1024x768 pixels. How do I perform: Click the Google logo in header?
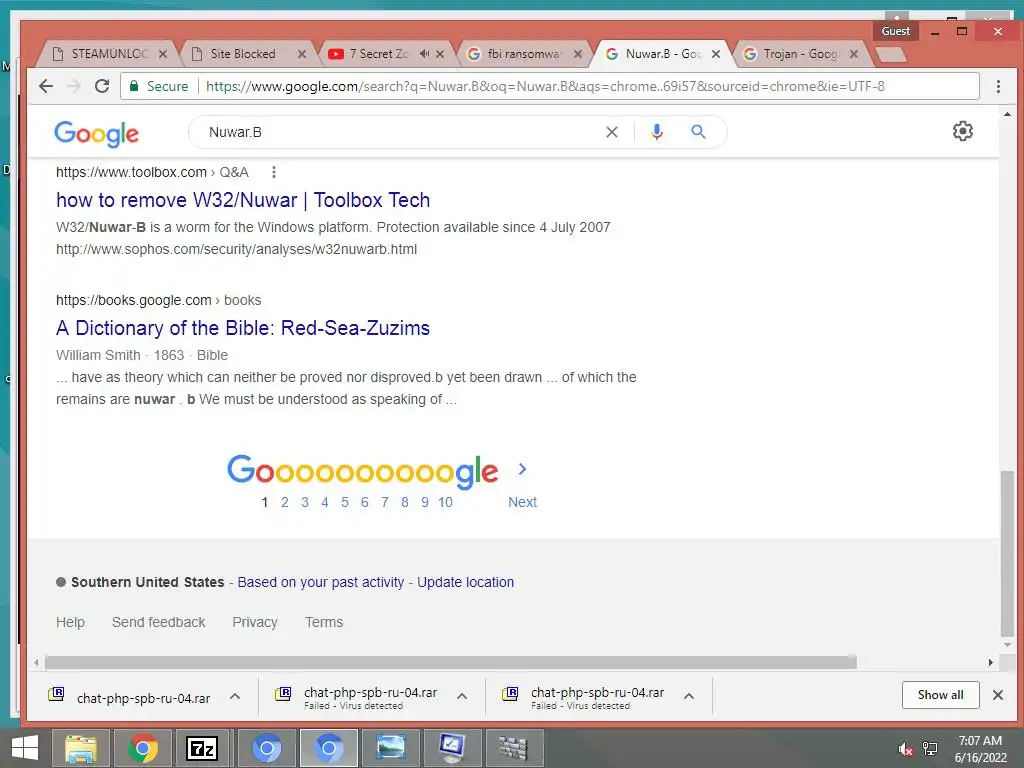point(97,134)
